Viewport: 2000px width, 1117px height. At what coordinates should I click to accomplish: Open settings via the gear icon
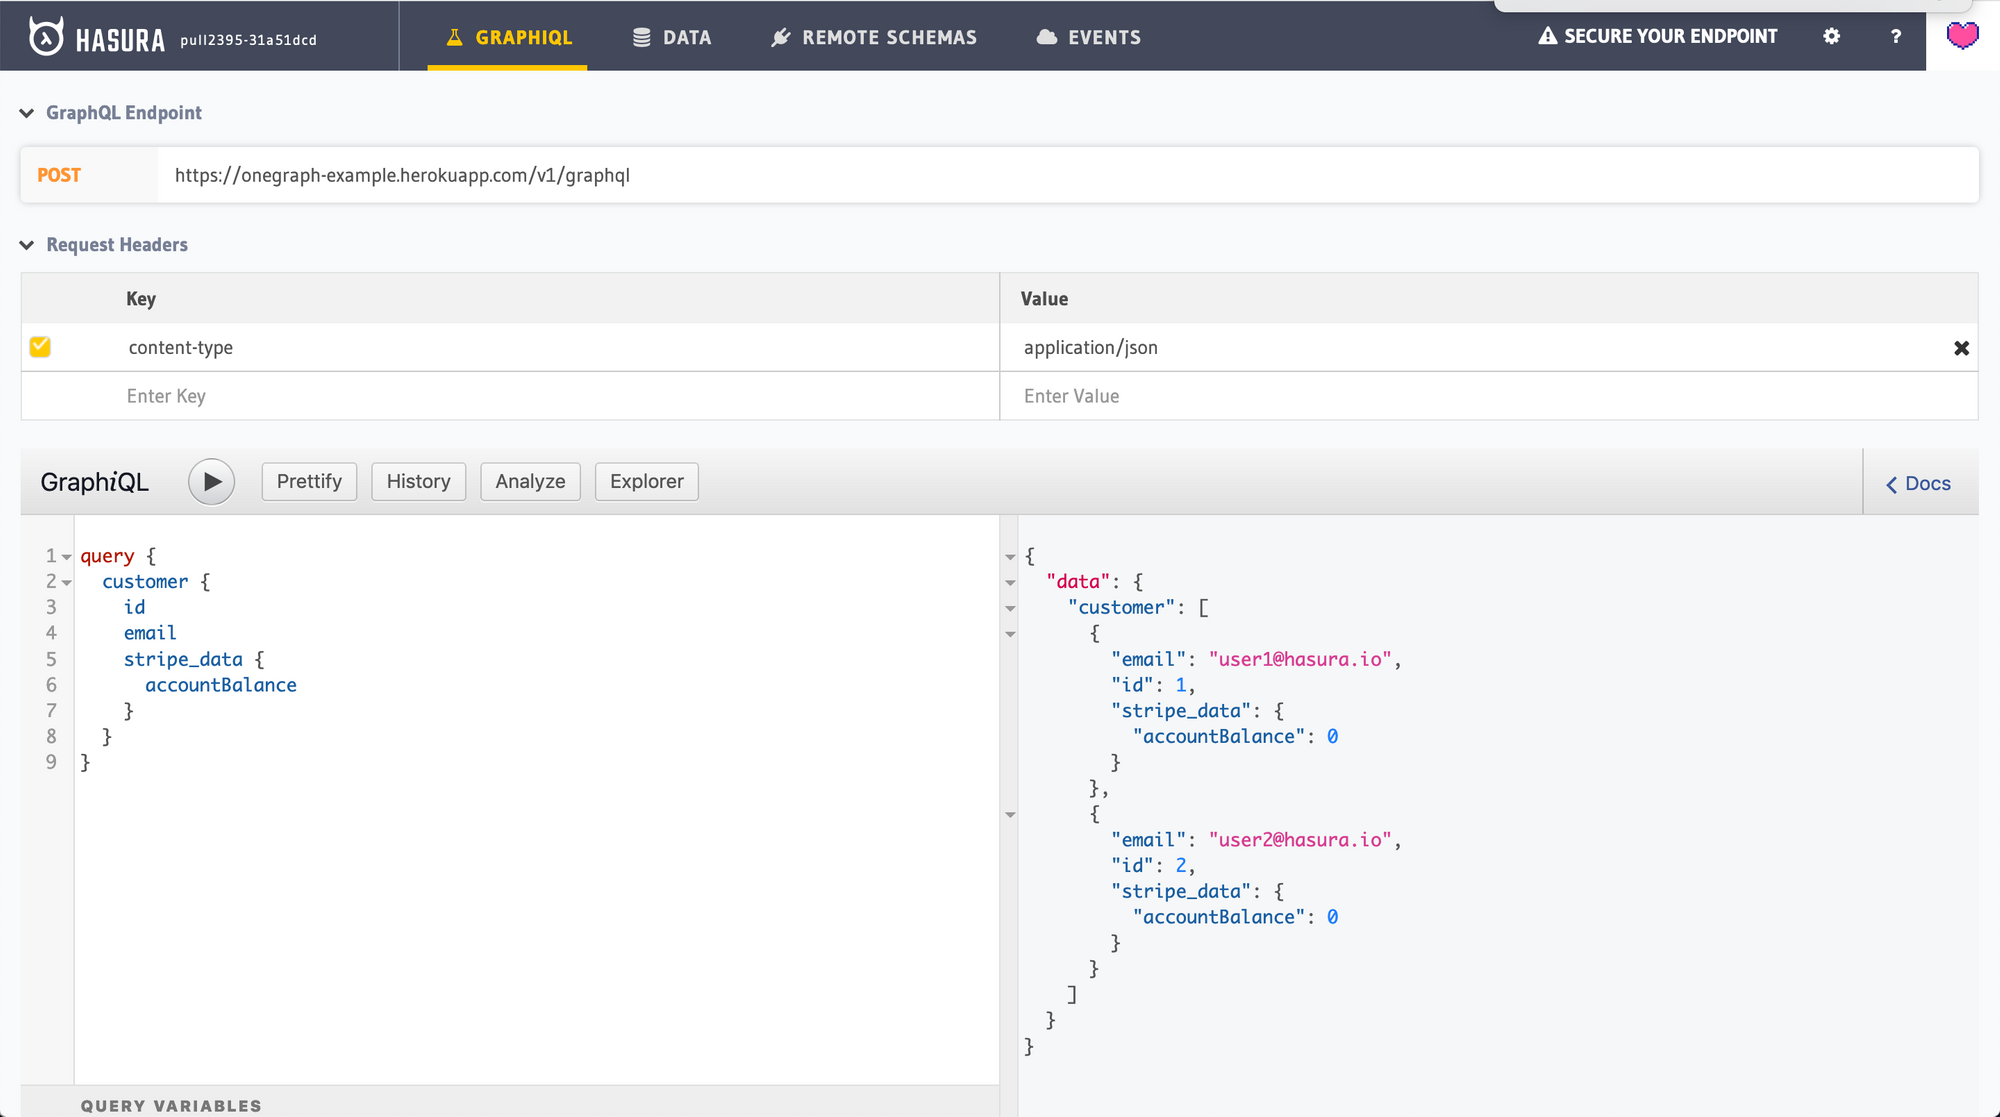1831,36
